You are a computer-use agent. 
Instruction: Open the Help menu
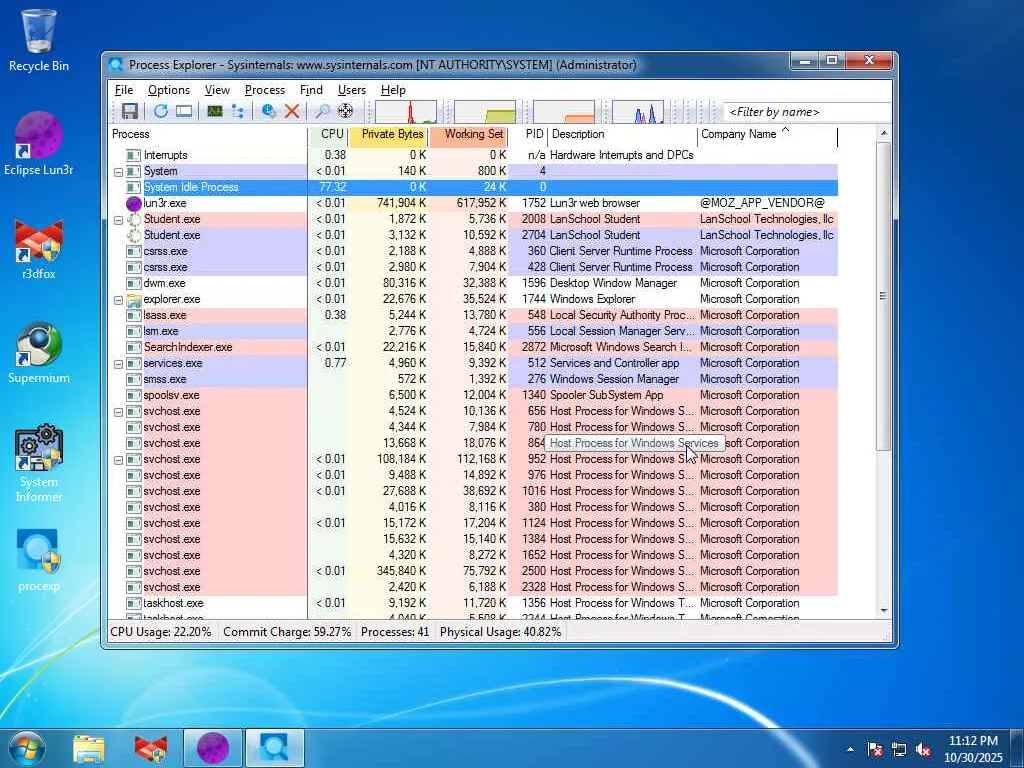coord(393,90)
